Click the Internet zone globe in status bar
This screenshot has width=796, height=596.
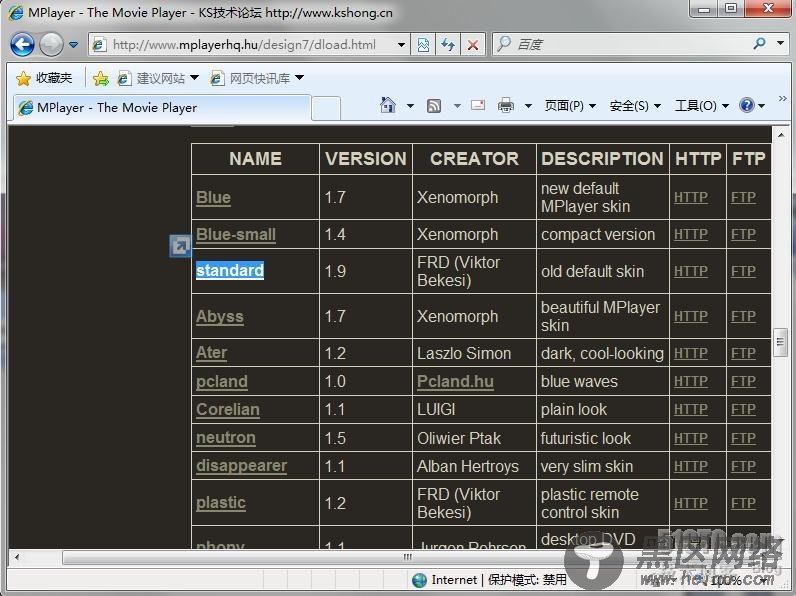419,580
